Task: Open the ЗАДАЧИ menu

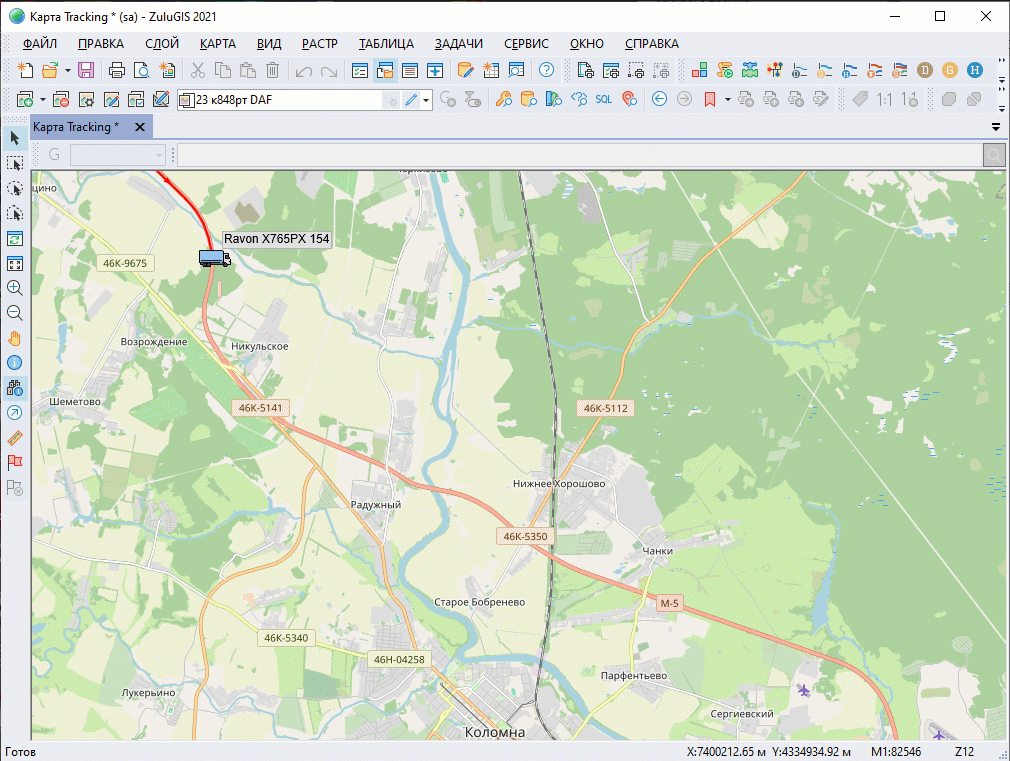Action: pos(459,44)
